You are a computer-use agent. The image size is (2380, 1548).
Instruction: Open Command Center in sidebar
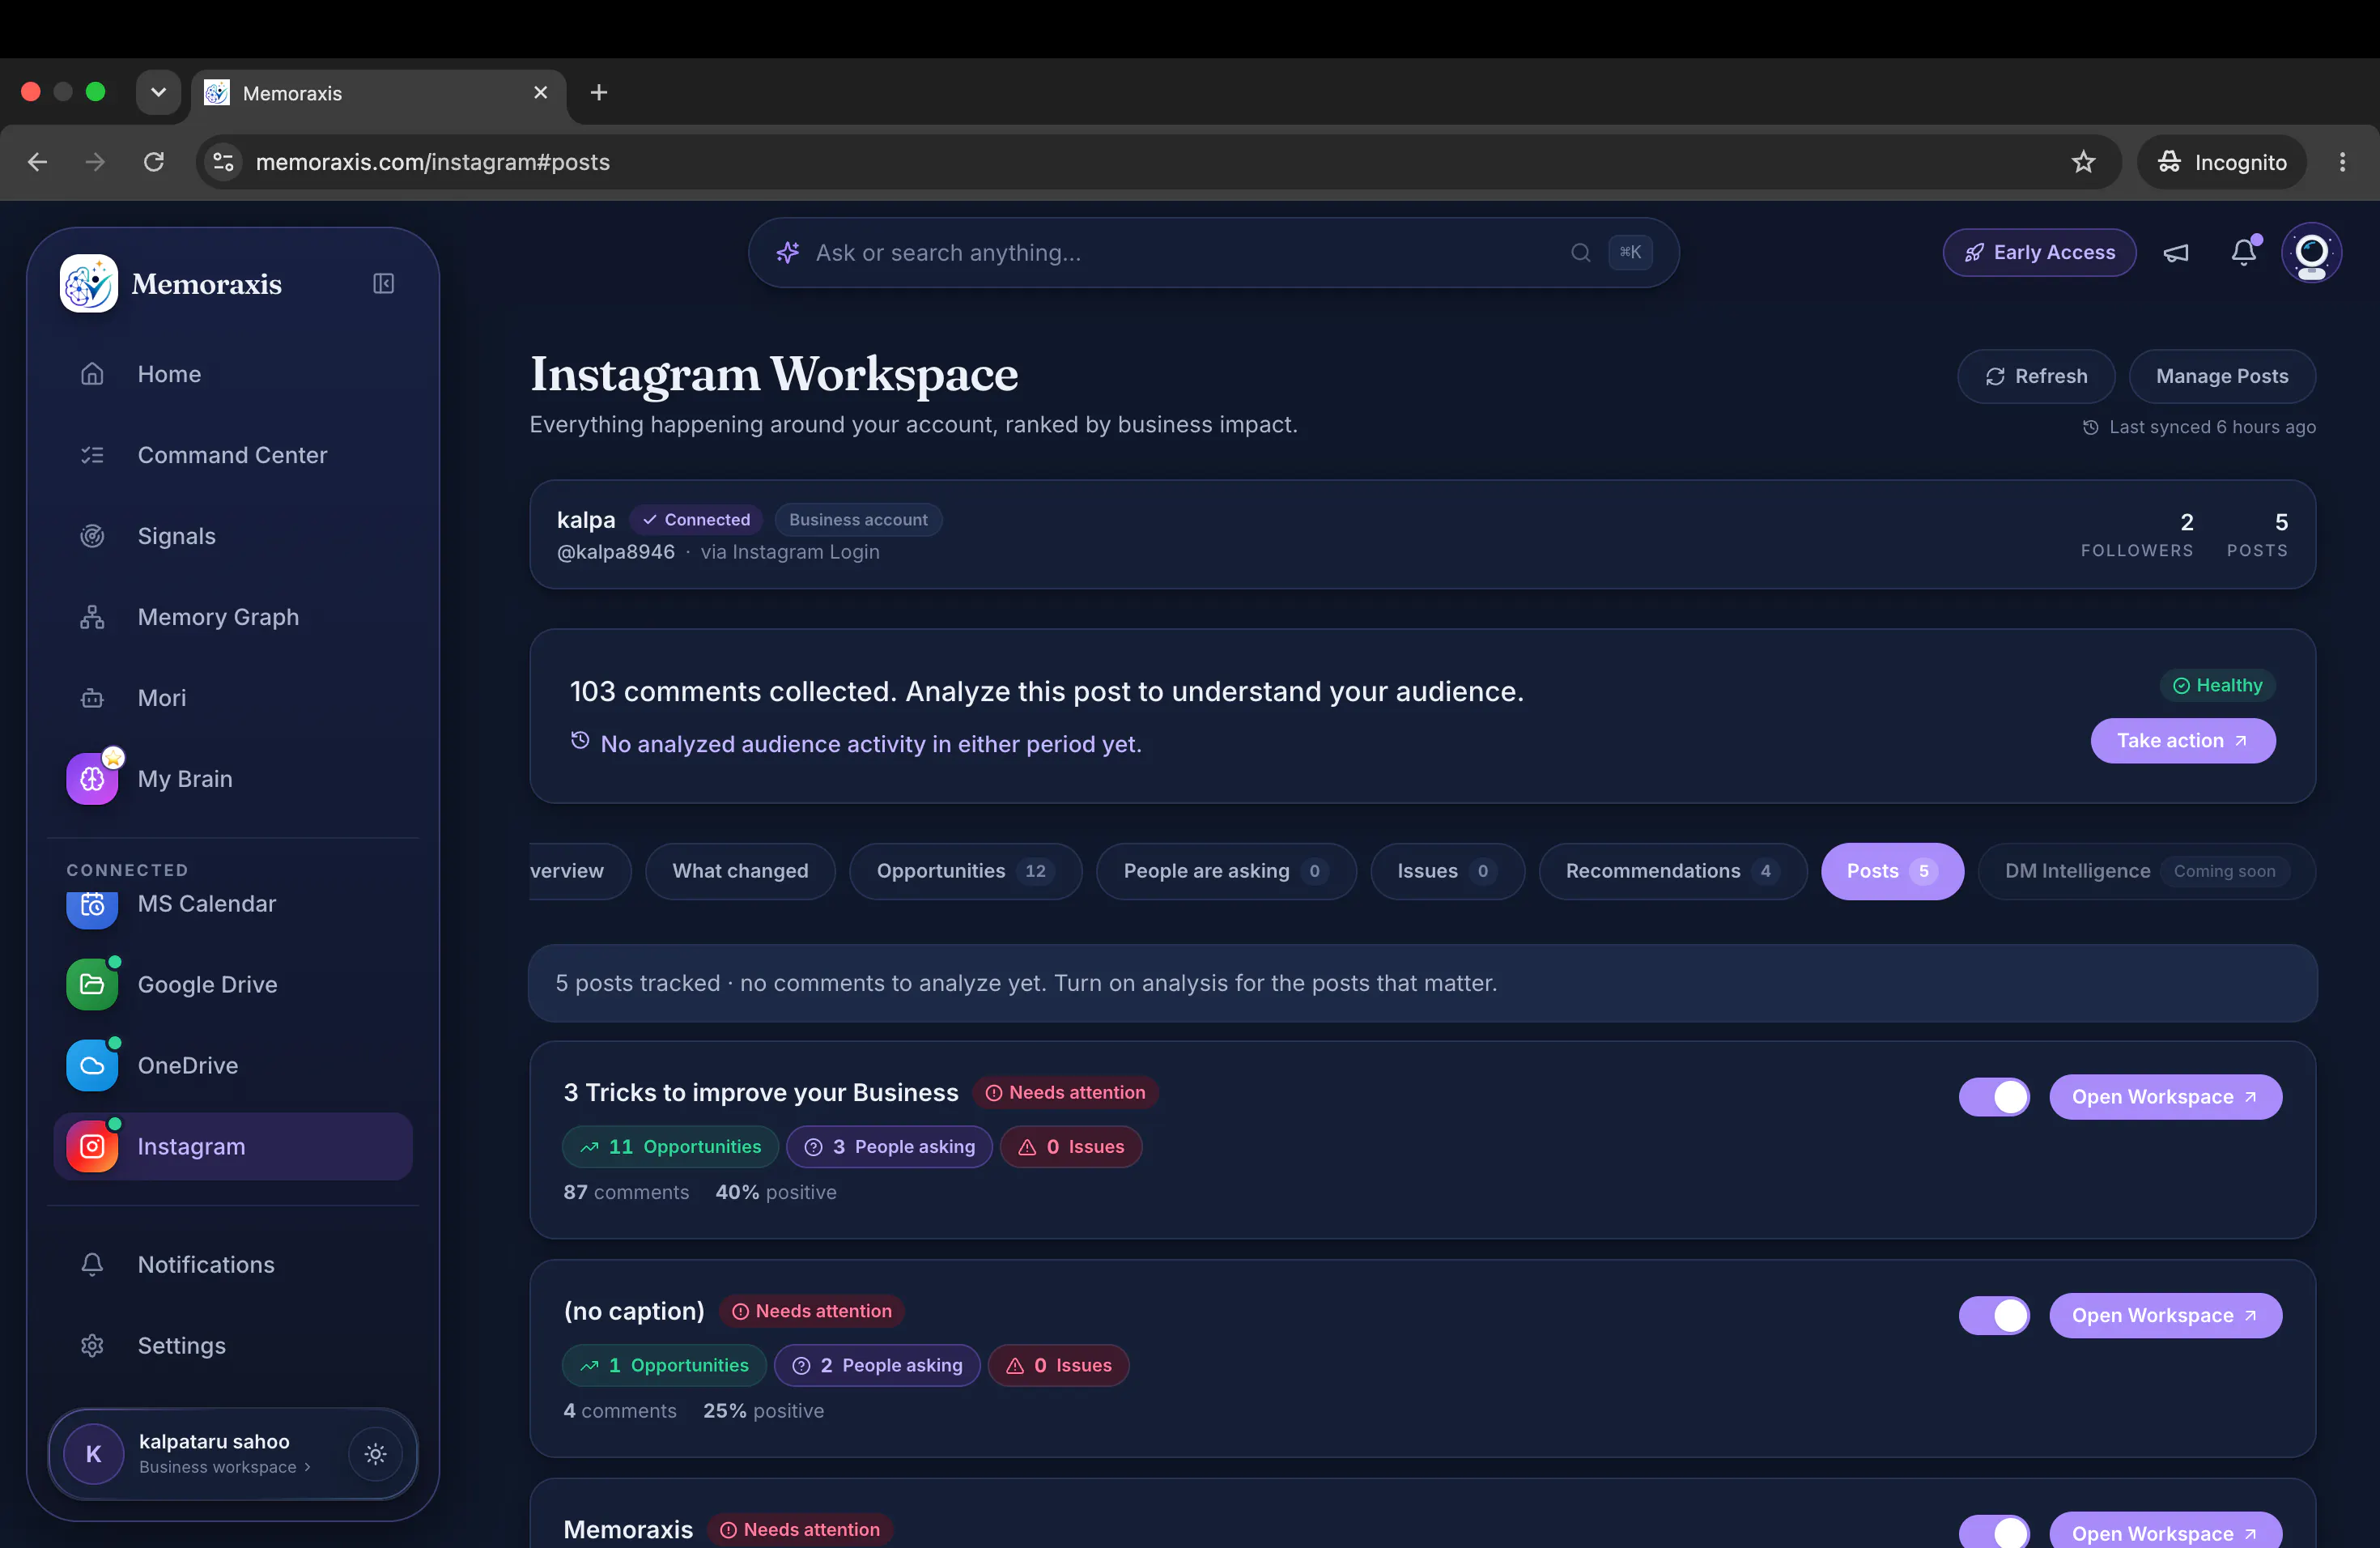click(233, 455)
